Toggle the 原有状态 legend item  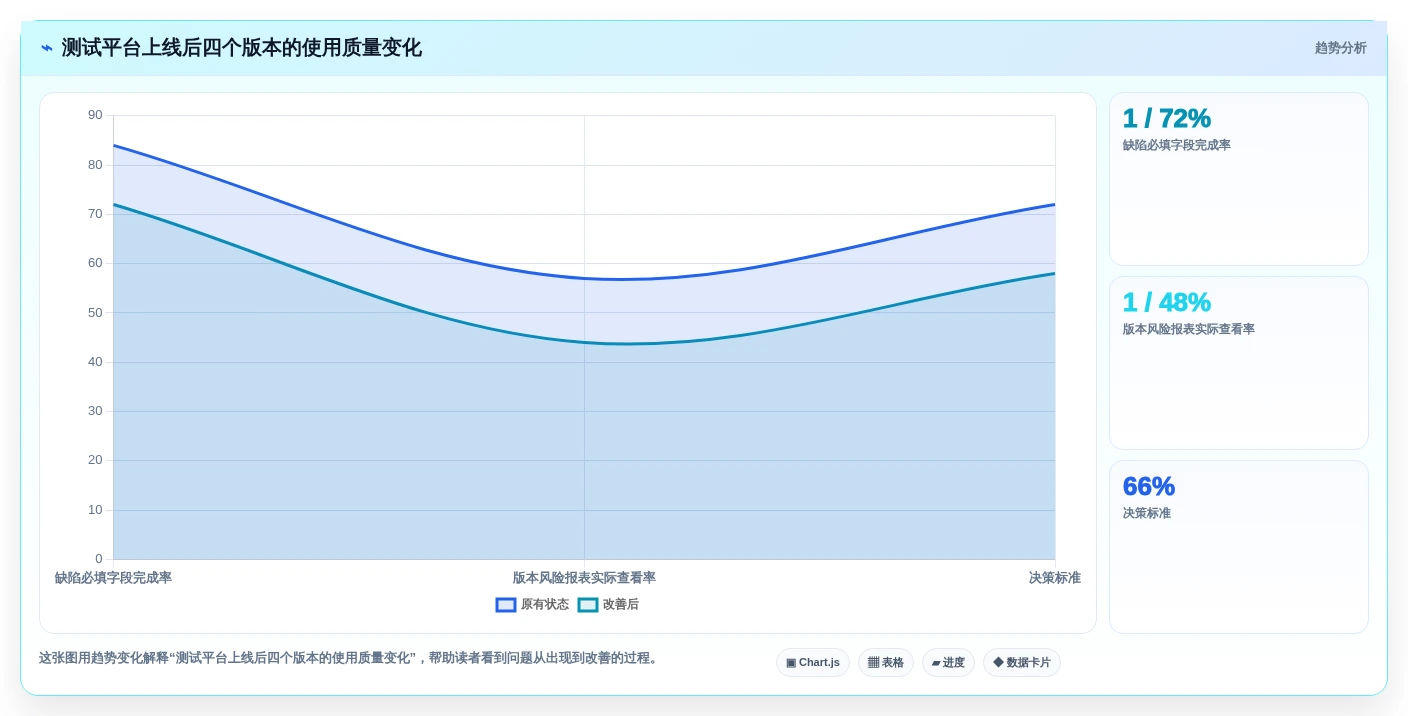(532, 605)
